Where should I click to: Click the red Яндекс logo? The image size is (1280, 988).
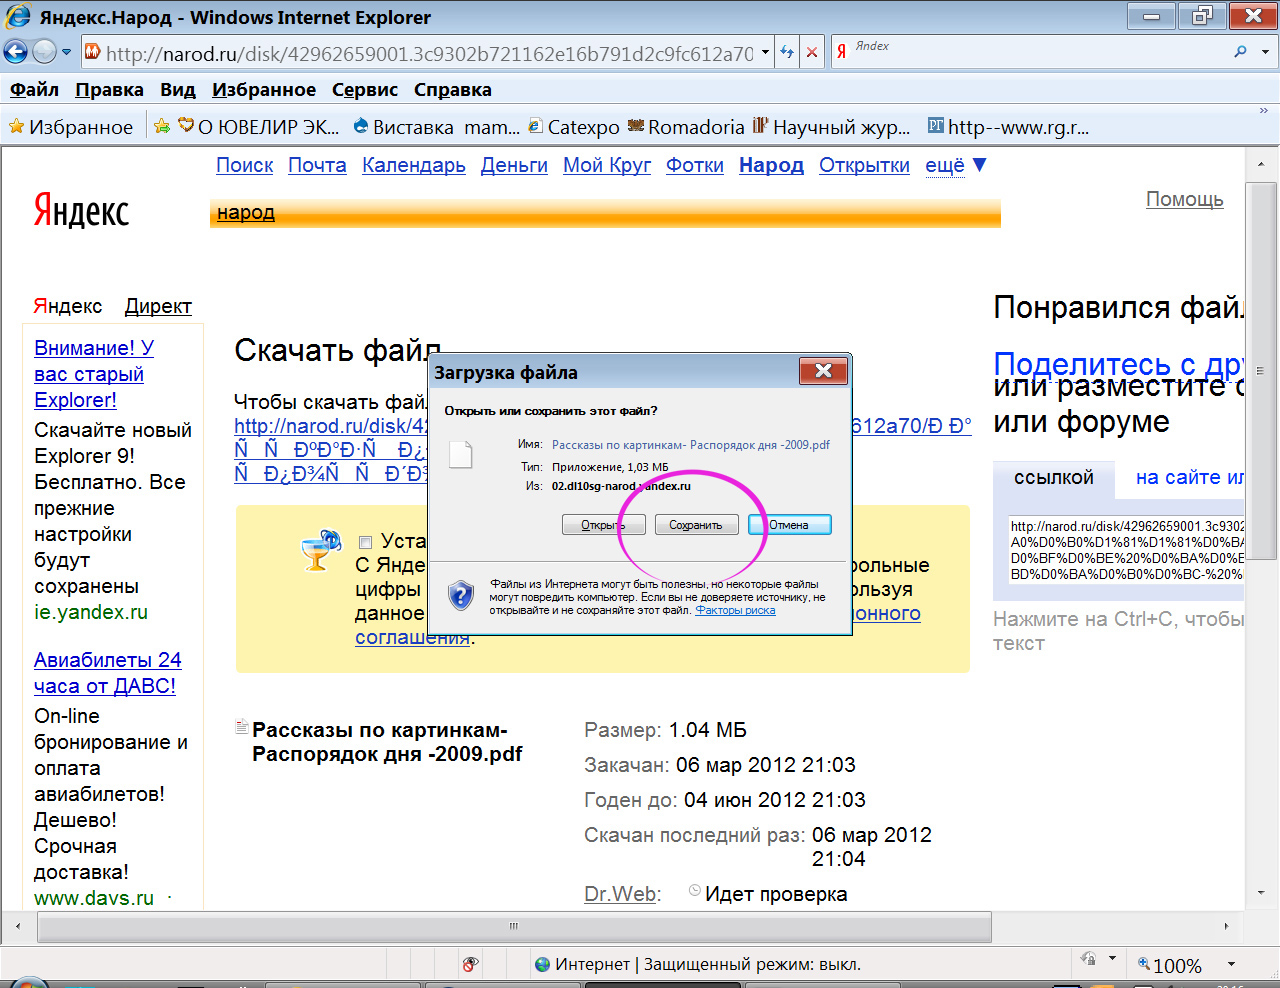pos(81,211)
